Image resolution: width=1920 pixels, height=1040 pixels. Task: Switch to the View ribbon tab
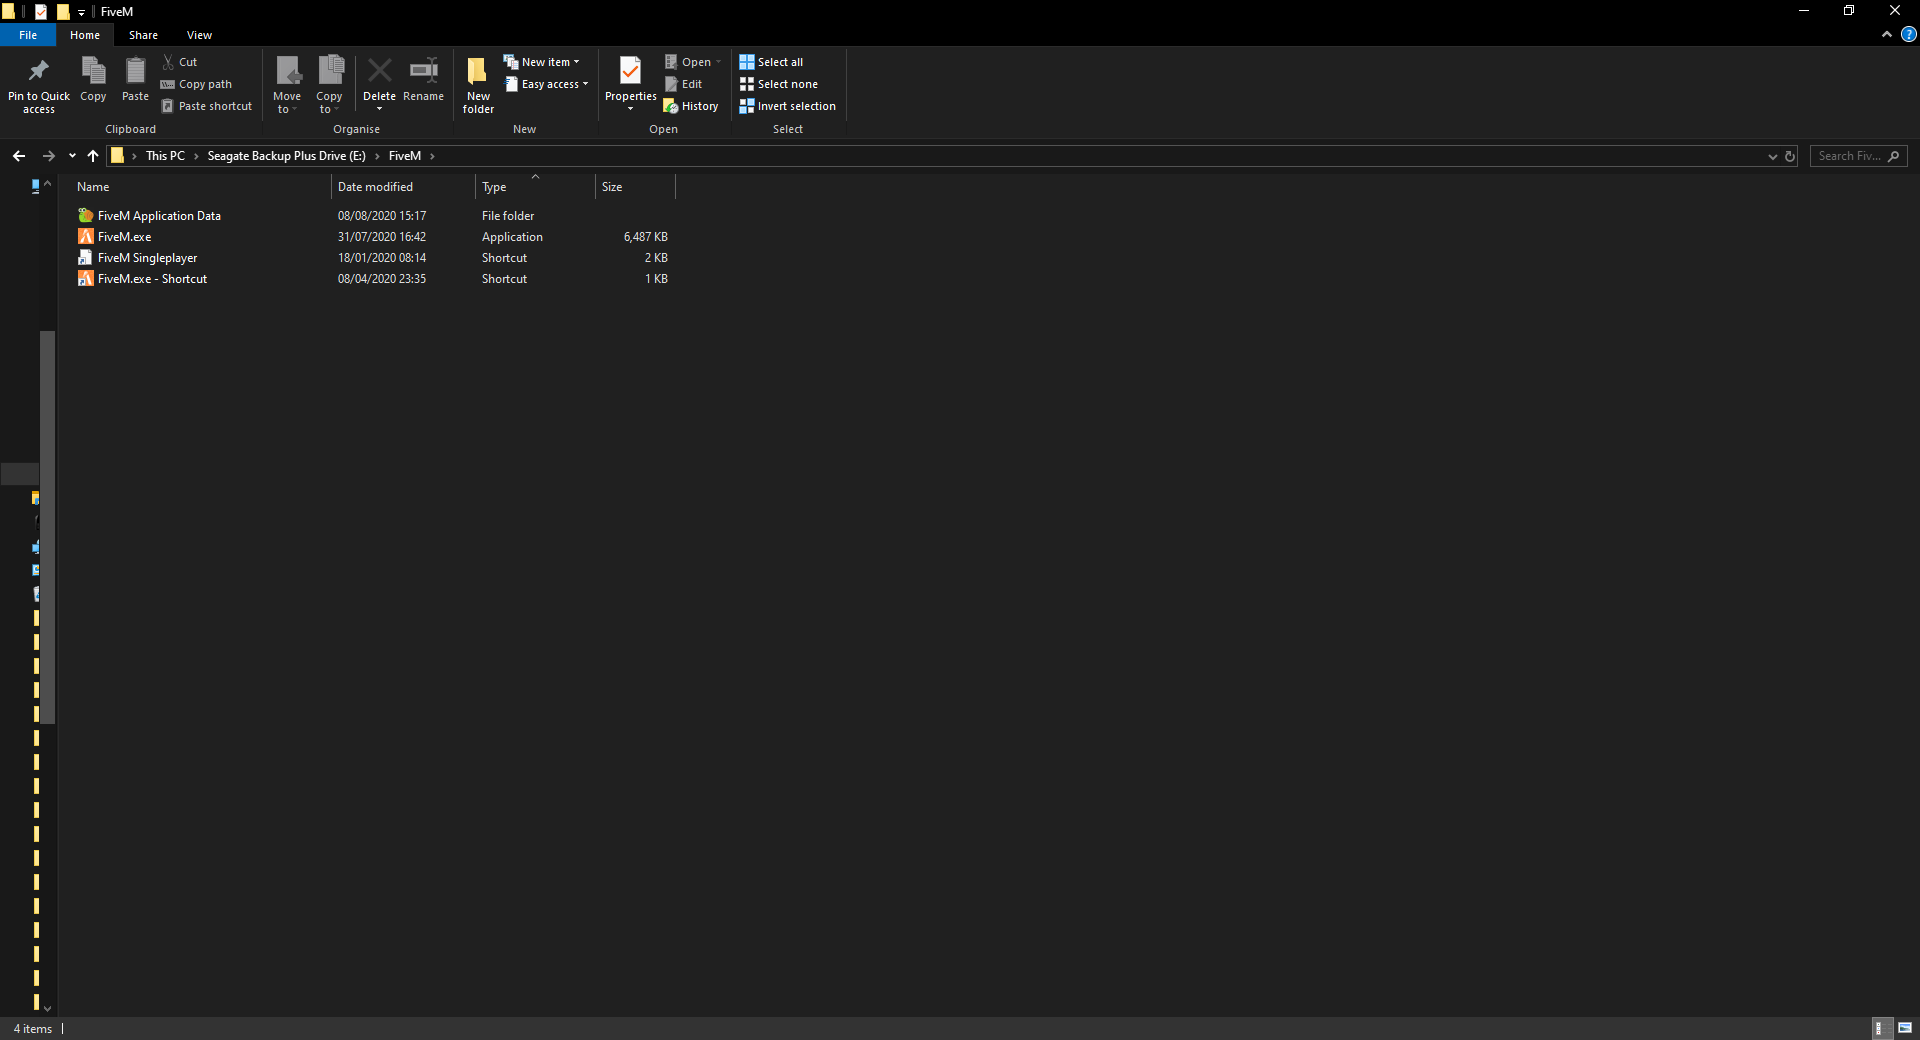point(199,35)
